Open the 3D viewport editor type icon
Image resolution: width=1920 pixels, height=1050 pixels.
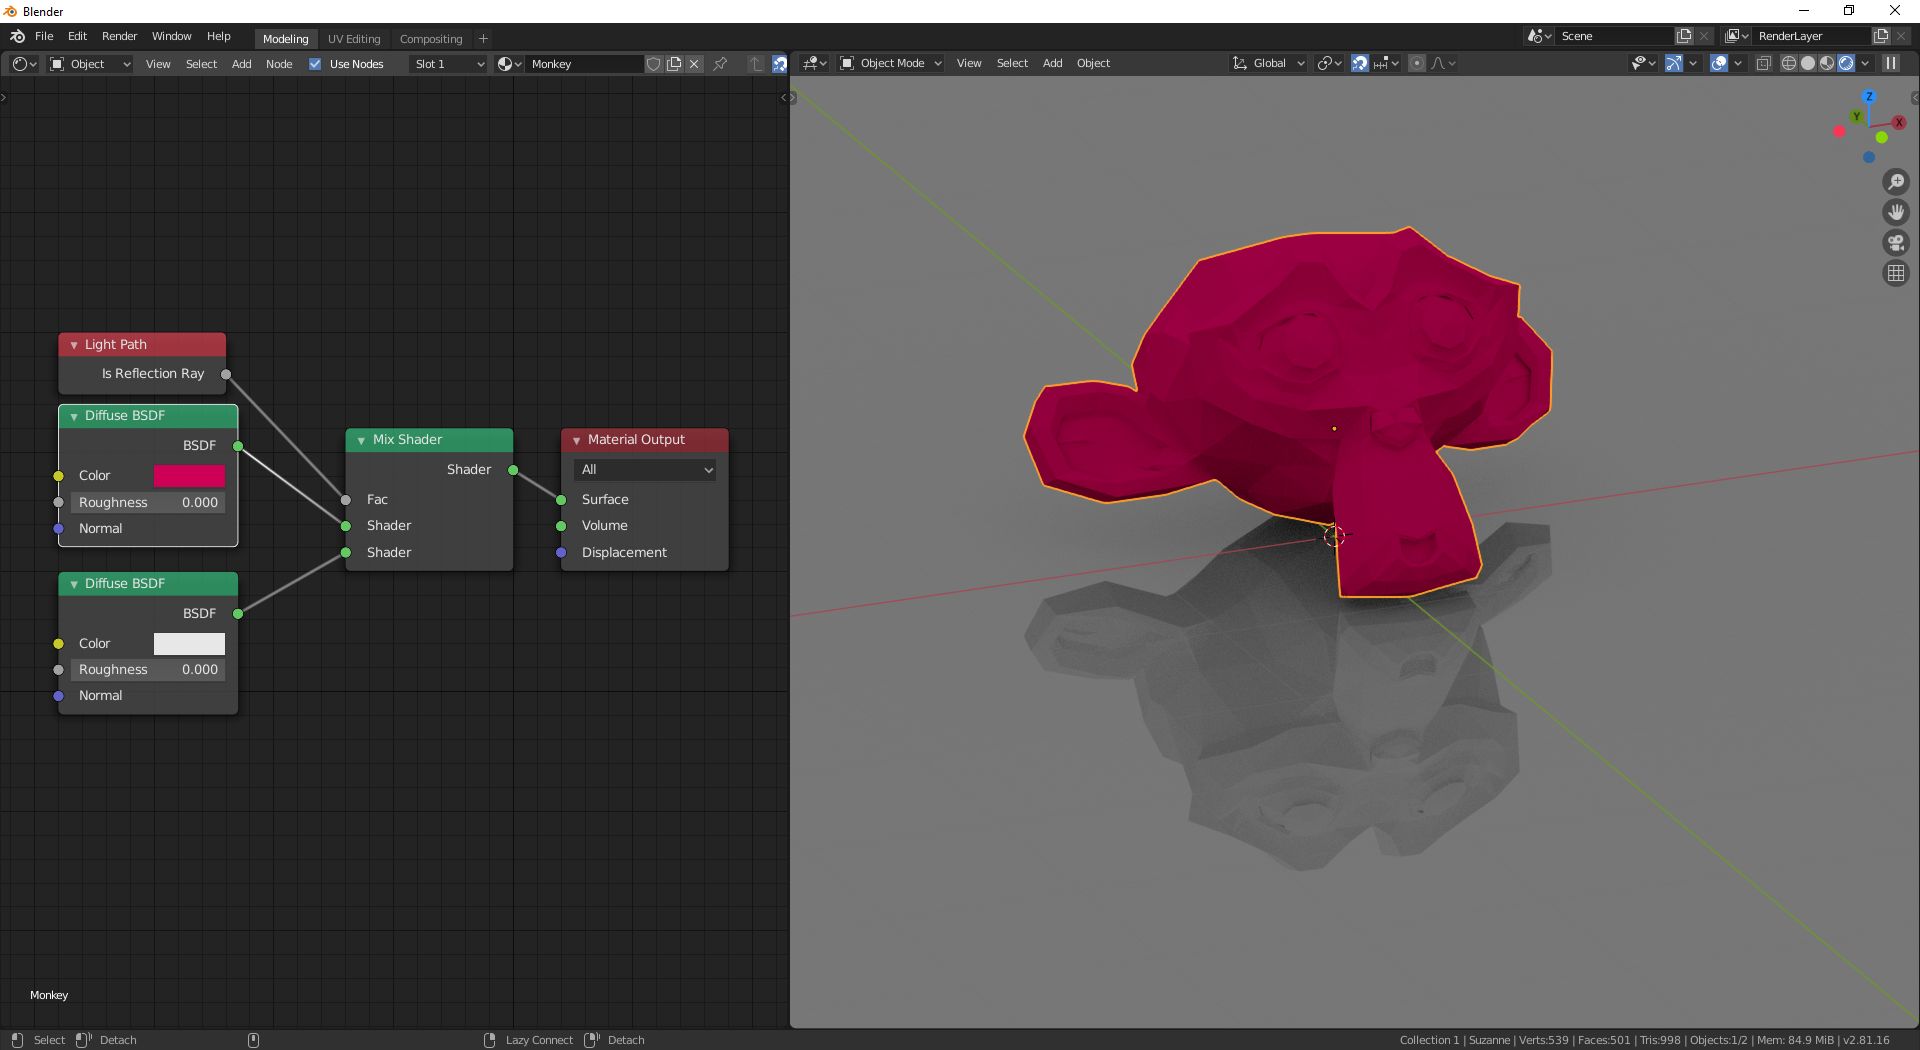[815, 63]
